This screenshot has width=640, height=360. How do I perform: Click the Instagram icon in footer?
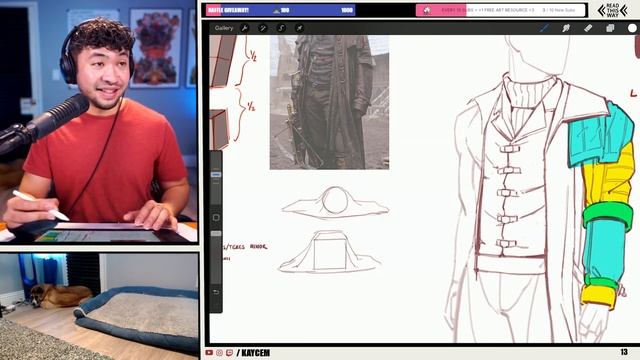tap(219, 352)
